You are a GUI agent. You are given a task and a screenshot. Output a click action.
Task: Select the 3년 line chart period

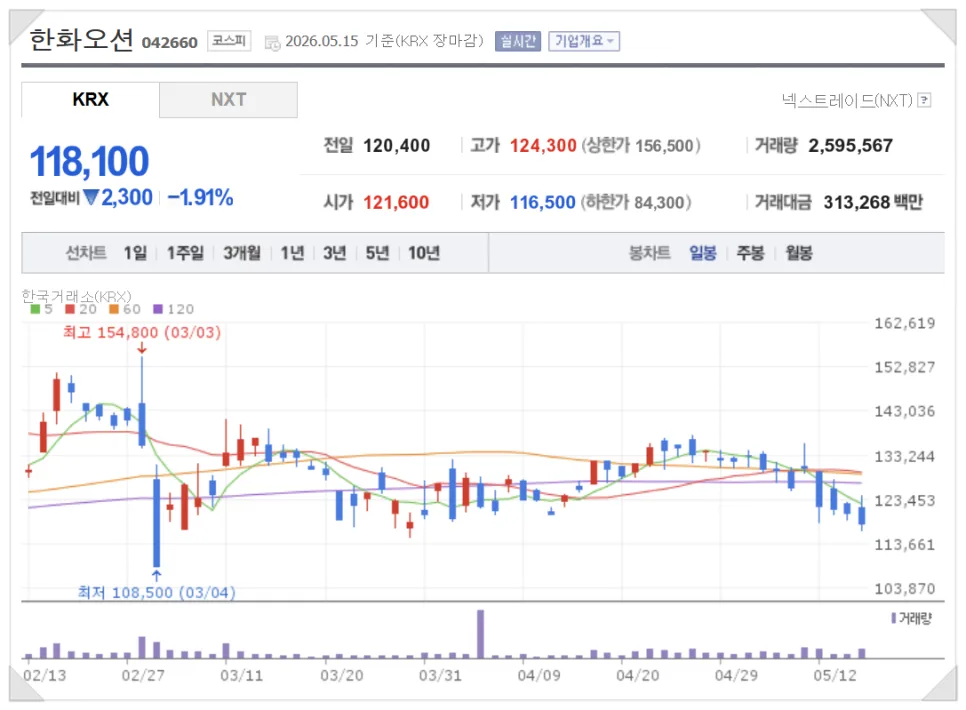tap(335, 253)
